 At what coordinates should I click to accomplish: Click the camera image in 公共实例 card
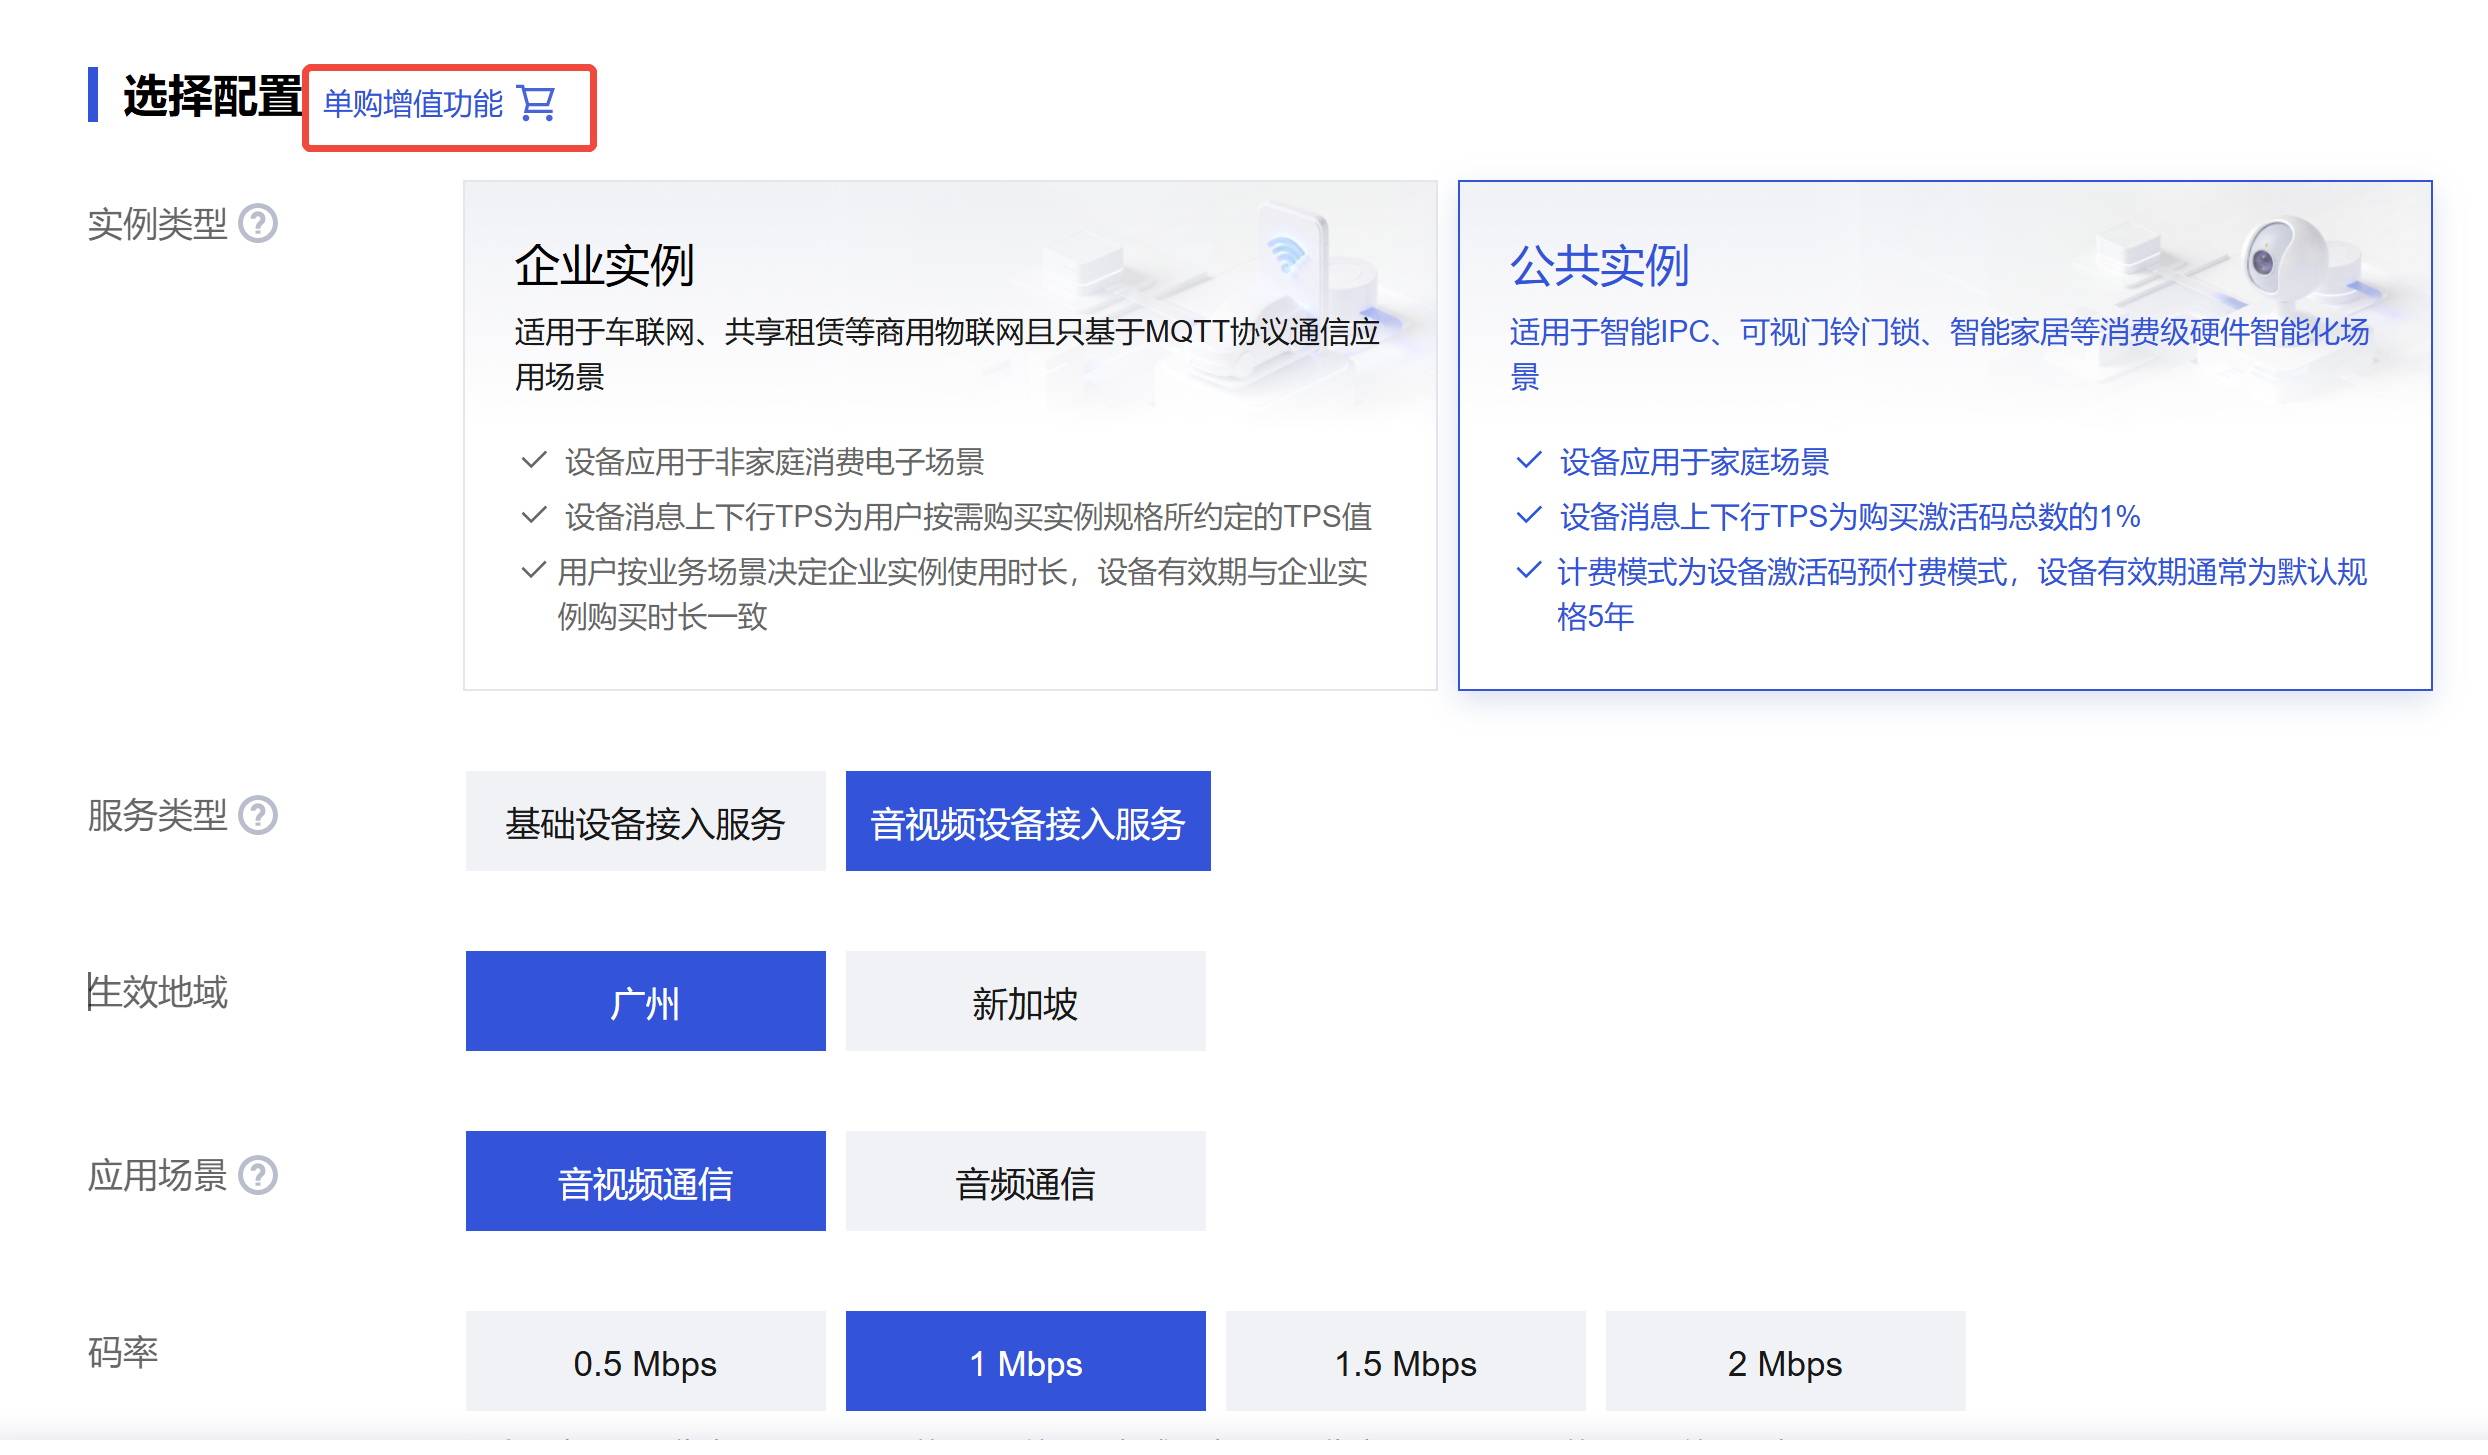(x=2280, y=260)
